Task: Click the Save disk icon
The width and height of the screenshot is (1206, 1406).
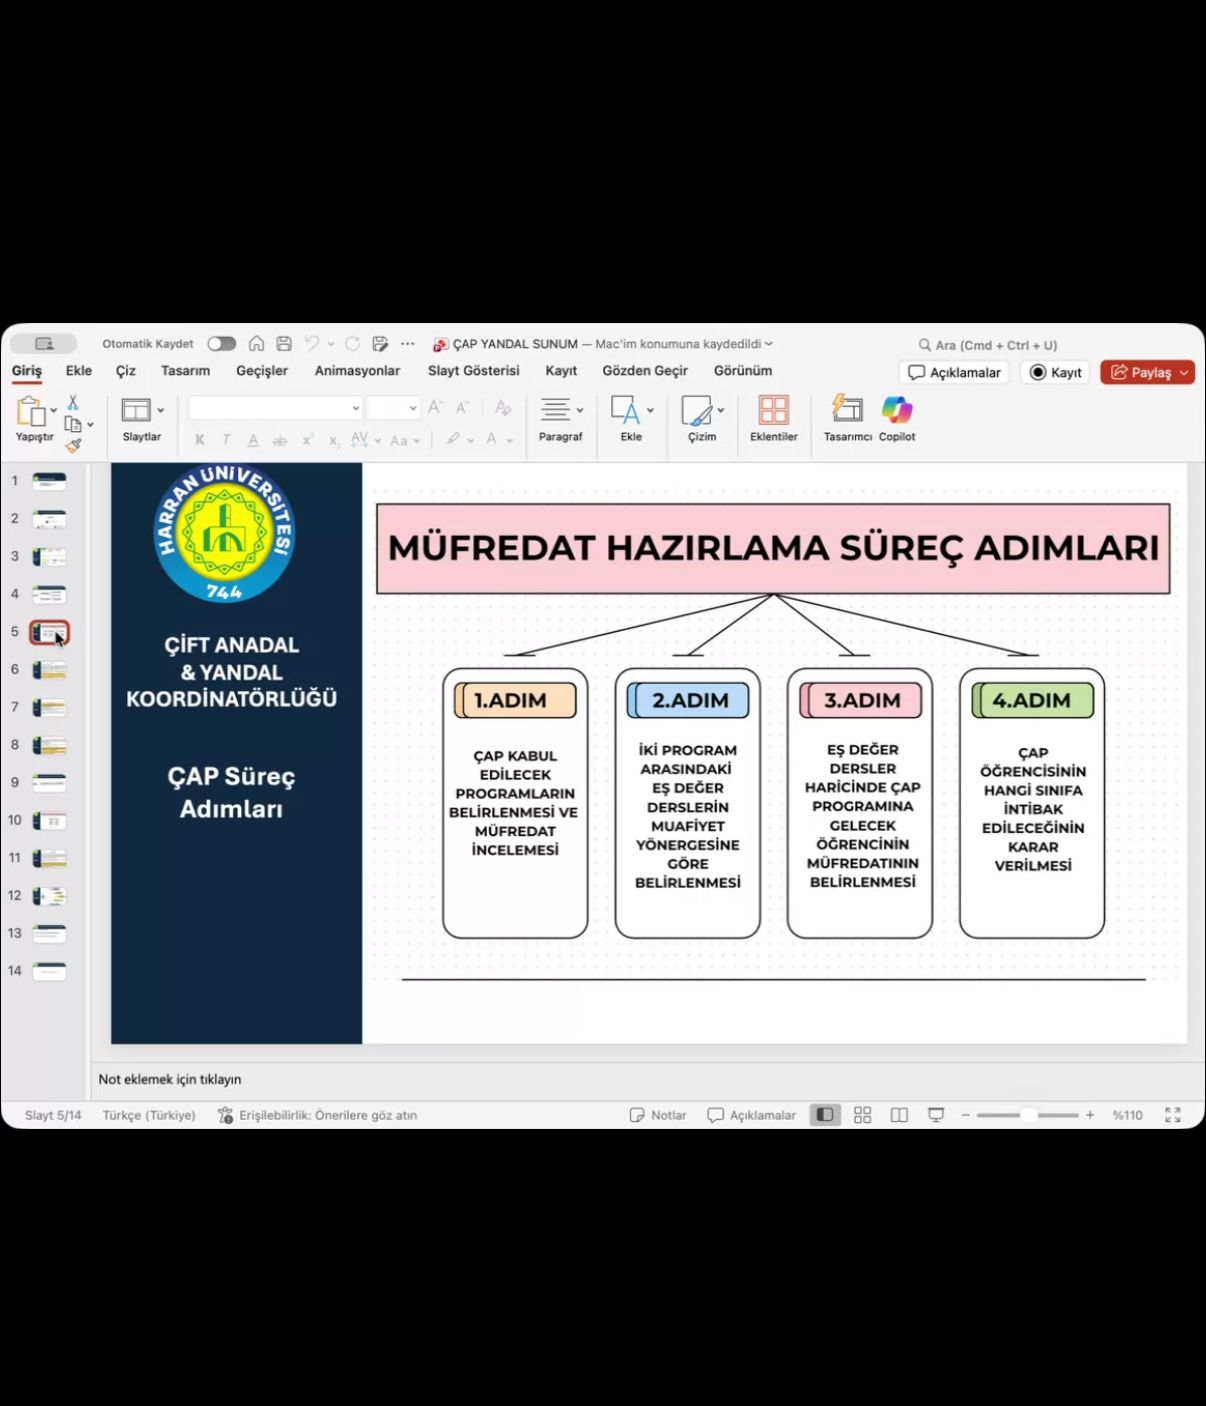Action: (284, 344)
